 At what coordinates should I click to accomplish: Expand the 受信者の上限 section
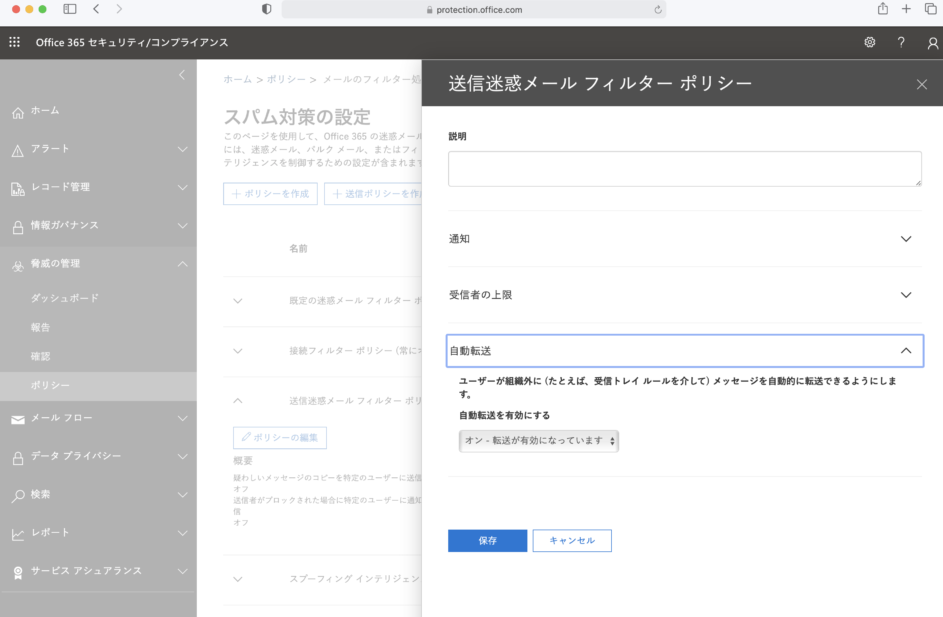tap(905, 295)
